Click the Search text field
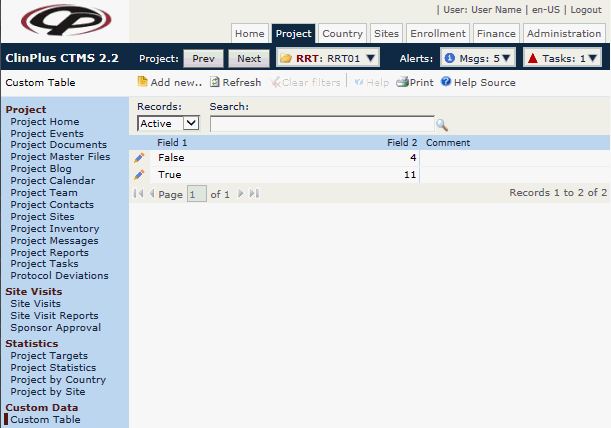Image resolution: width=611 pixels, height=428 pixels. tap(321, 124)
